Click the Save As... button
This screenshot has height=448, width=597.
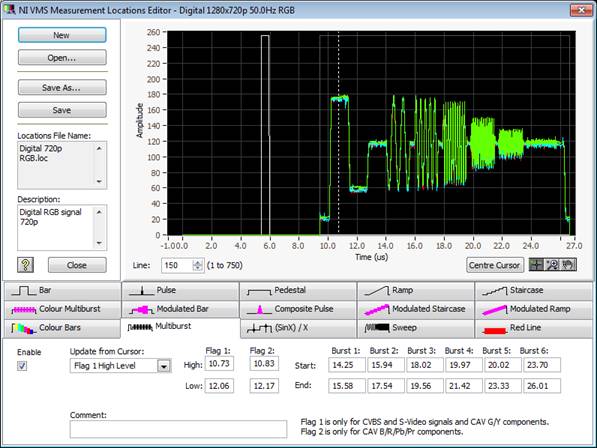62,88
